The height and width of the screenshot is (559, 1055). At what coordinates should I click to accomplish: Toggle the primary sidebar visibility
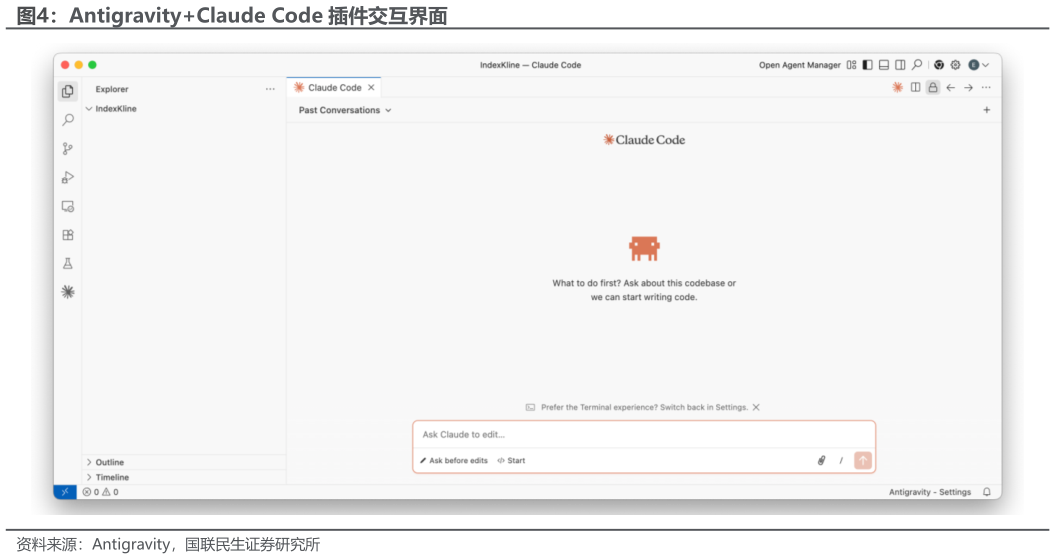click(868, 65)
